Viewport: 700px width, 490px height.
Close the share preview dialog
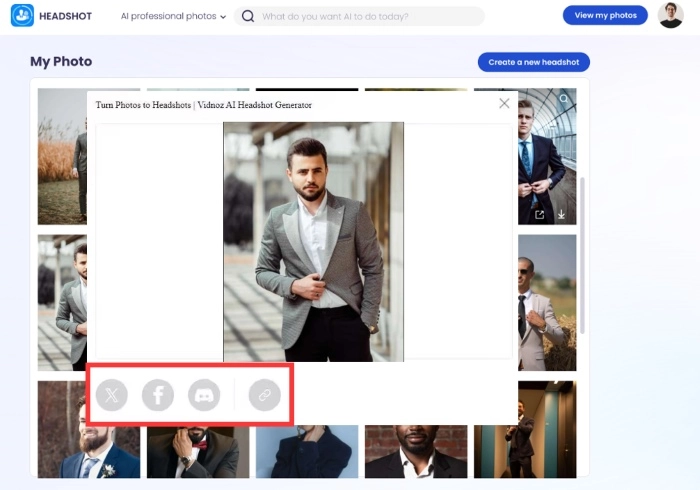[504, 103]
